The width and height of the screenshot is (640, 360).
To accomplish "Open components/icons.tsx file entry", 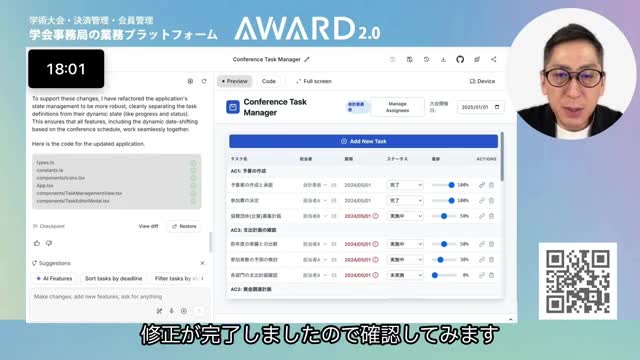I will click(61, 178).
